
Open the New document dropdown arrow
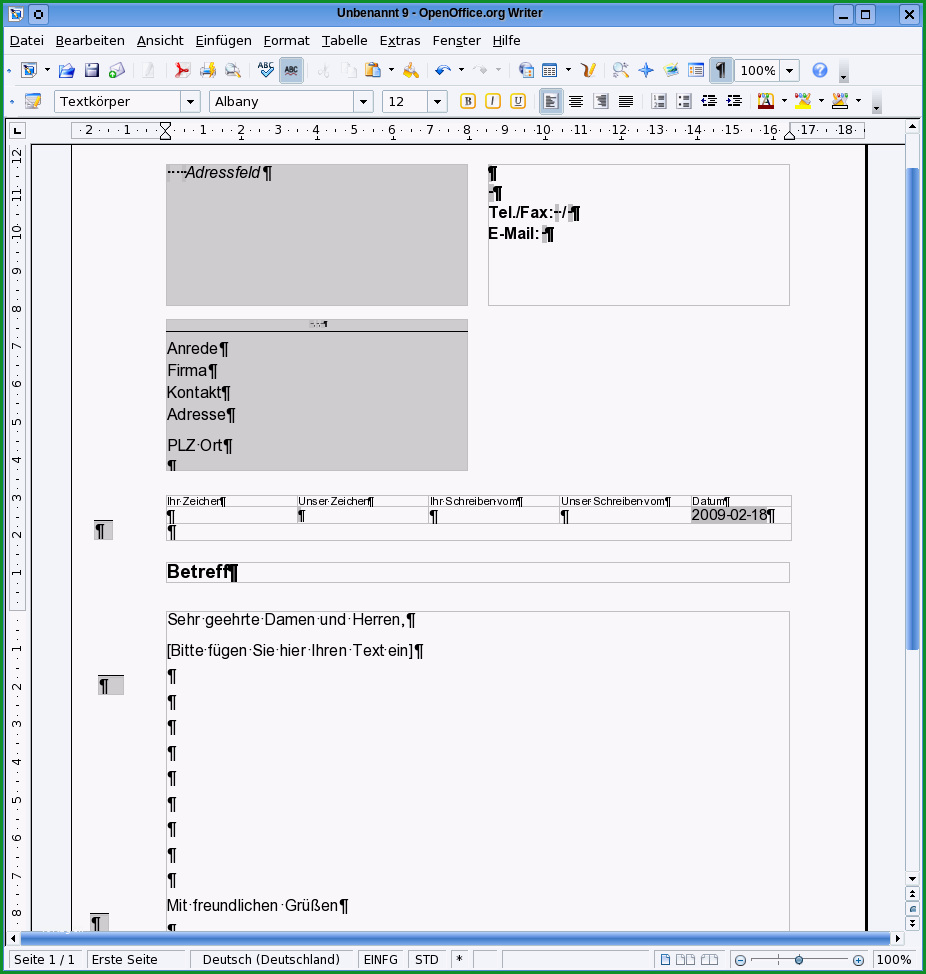[47, 70]
